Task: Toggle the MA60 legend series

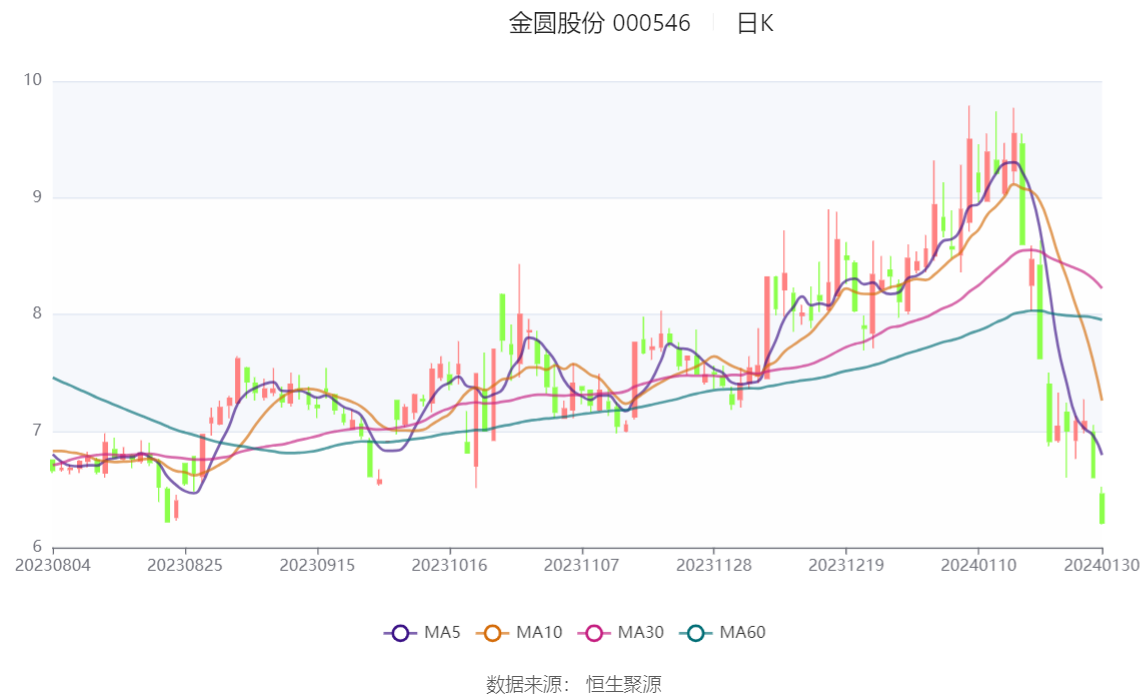Action: (x=723, y=632)
